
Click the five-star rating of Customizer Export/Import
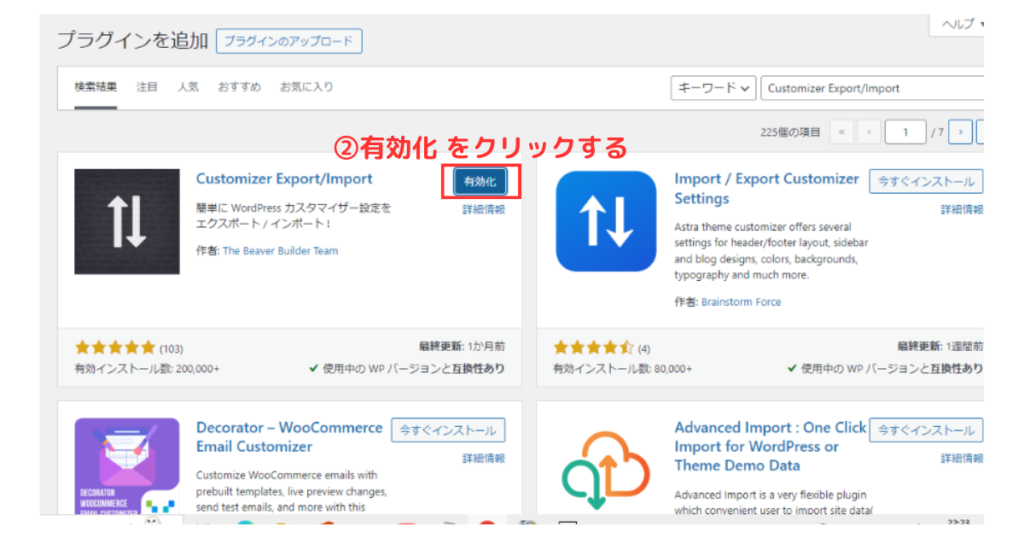(115, 347)
